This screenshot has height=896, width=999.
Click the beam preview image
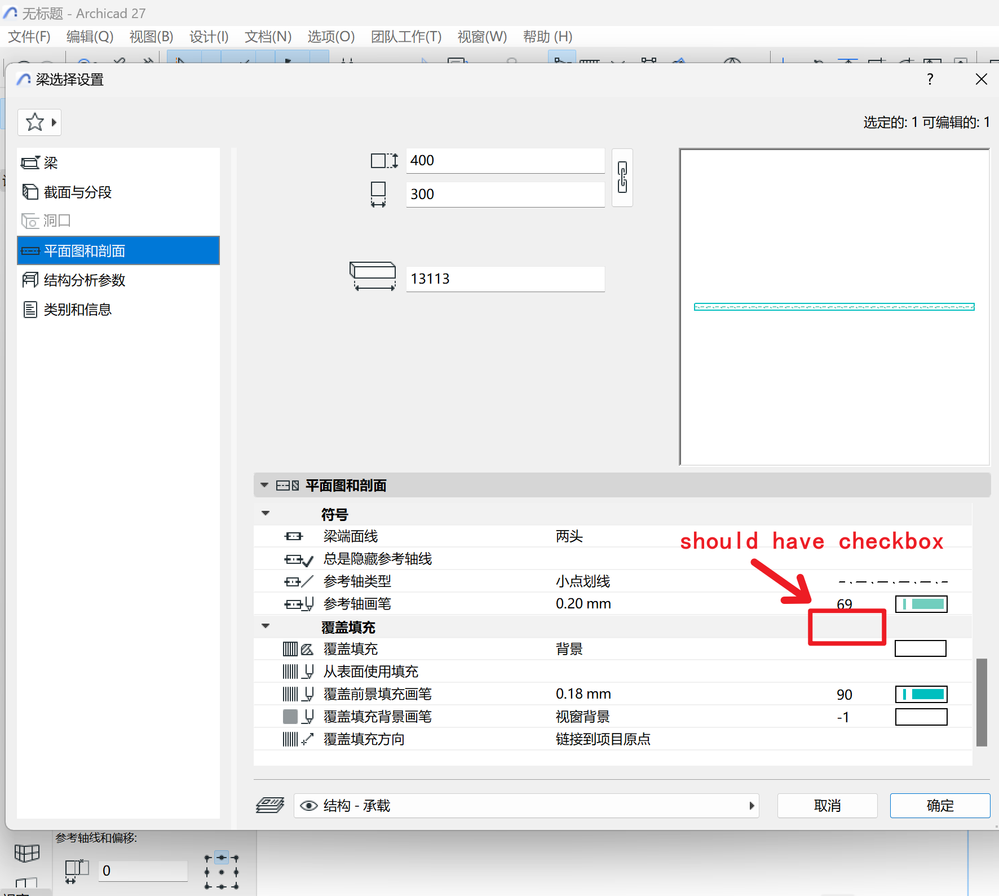click(835, 307)
